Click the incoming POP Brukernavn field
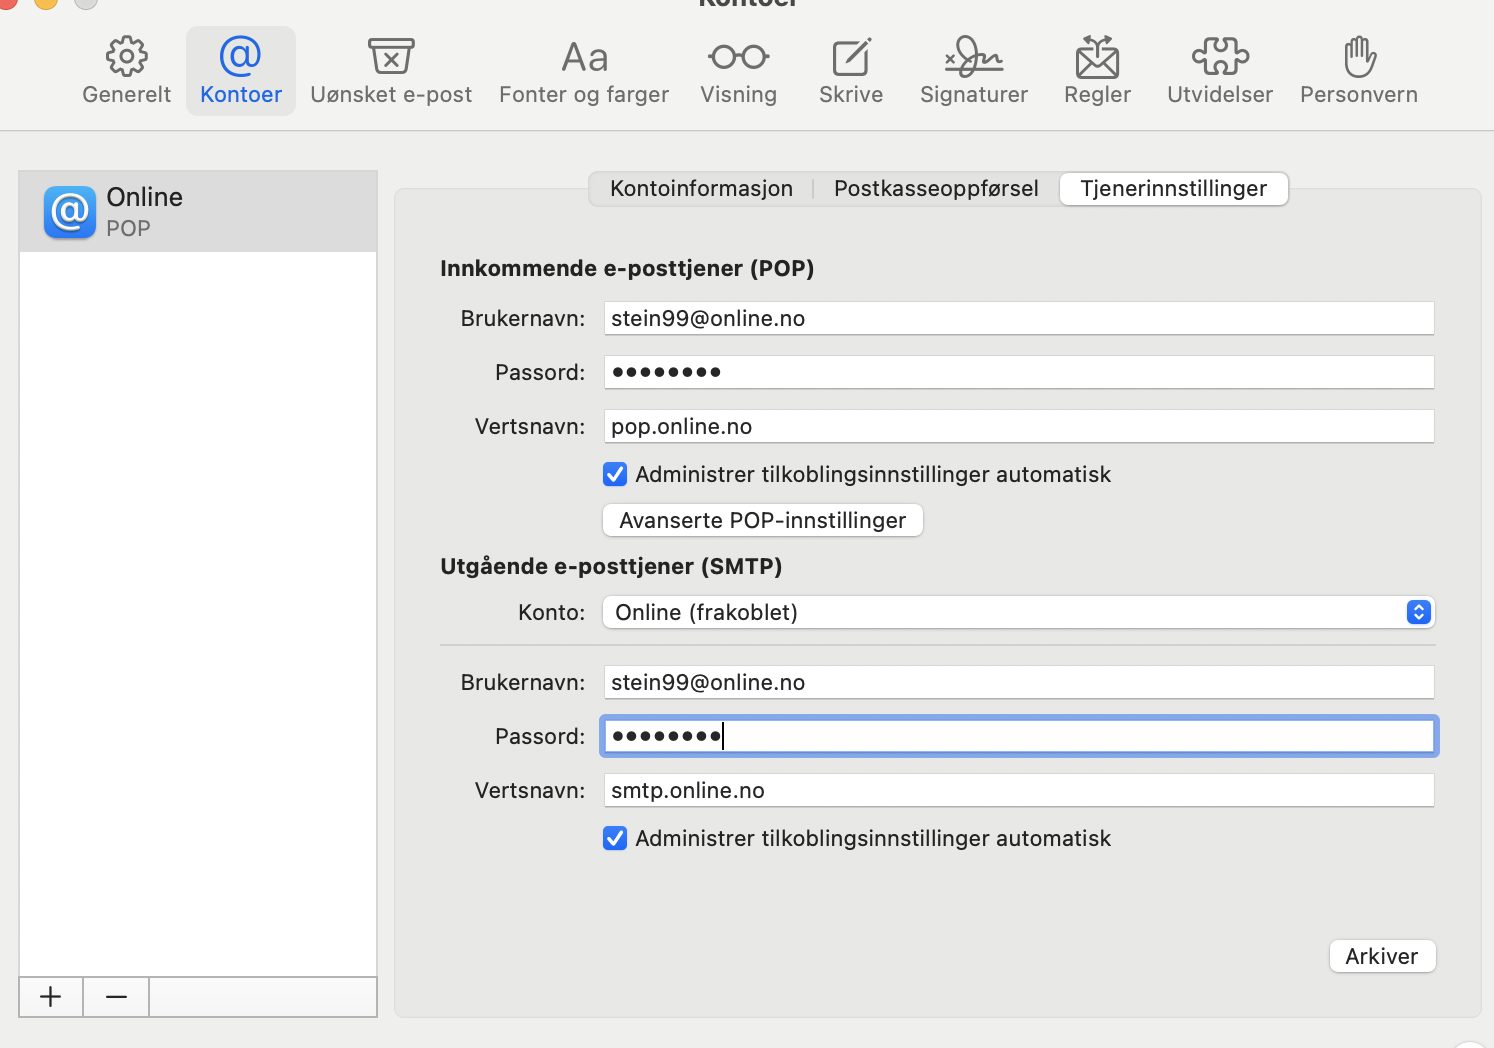The width and height of the screenshot is (1494, 1048). tap(1019, 318)
